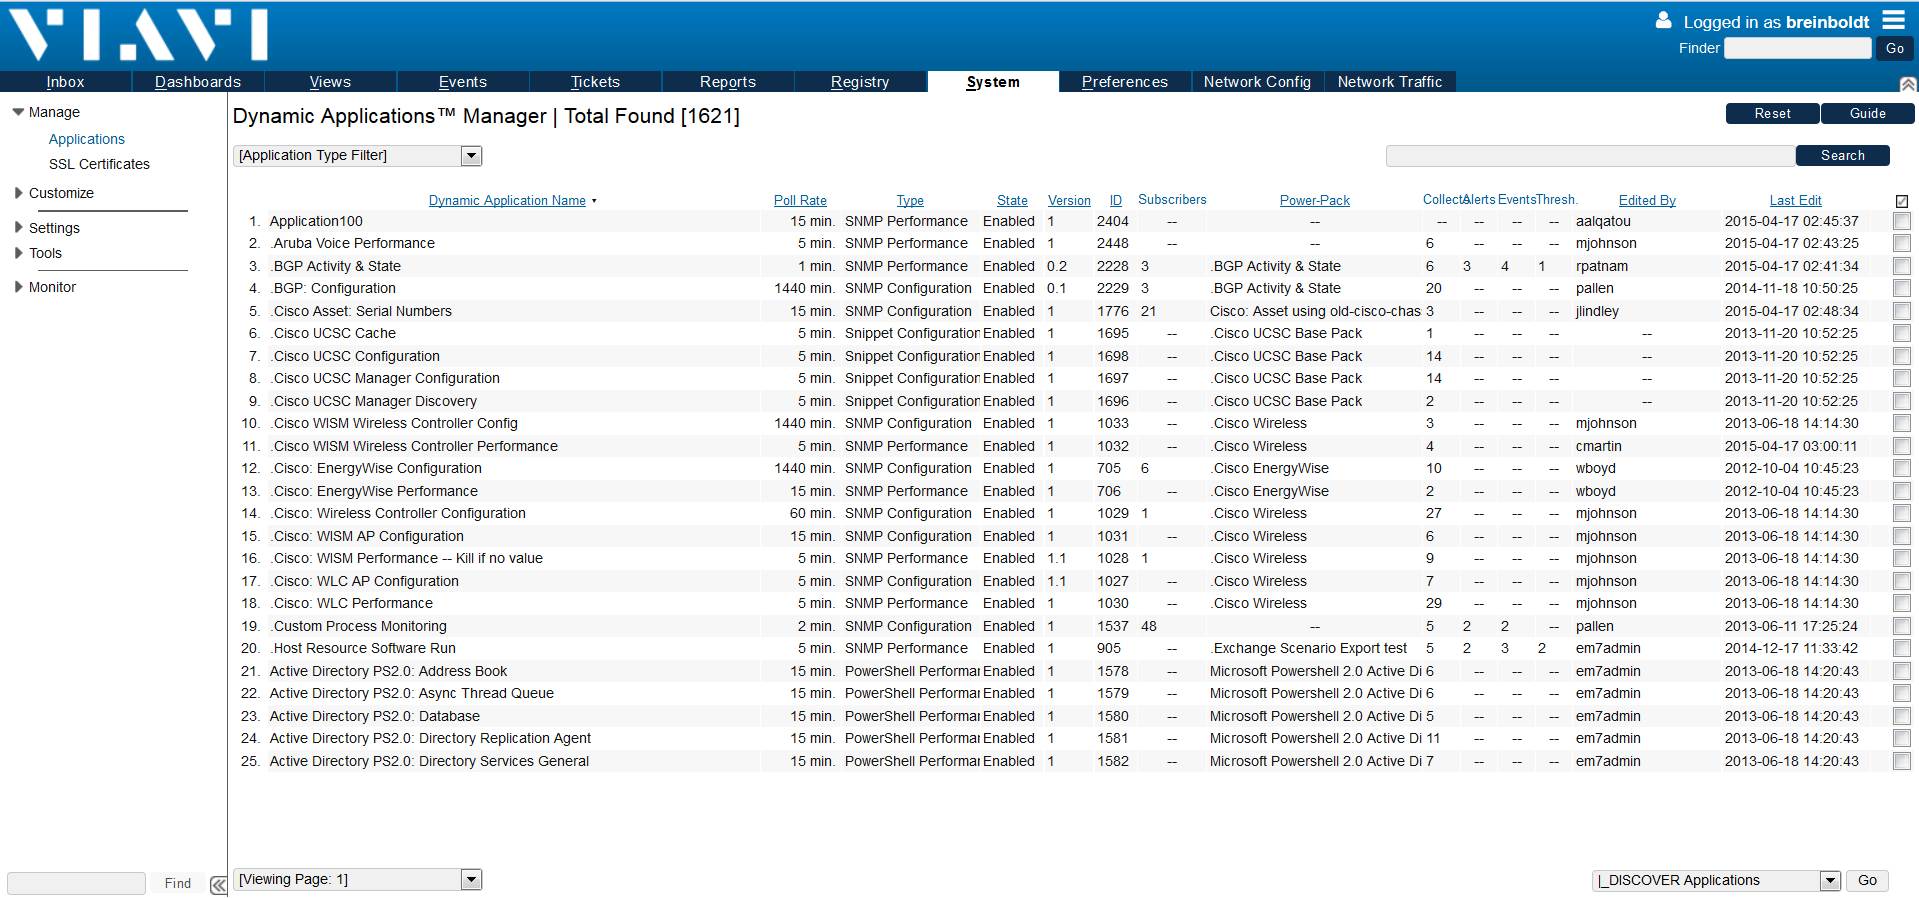Sort by the Version column header
This screenshot has width=1919, height=898.
(x=1069, y=200)
